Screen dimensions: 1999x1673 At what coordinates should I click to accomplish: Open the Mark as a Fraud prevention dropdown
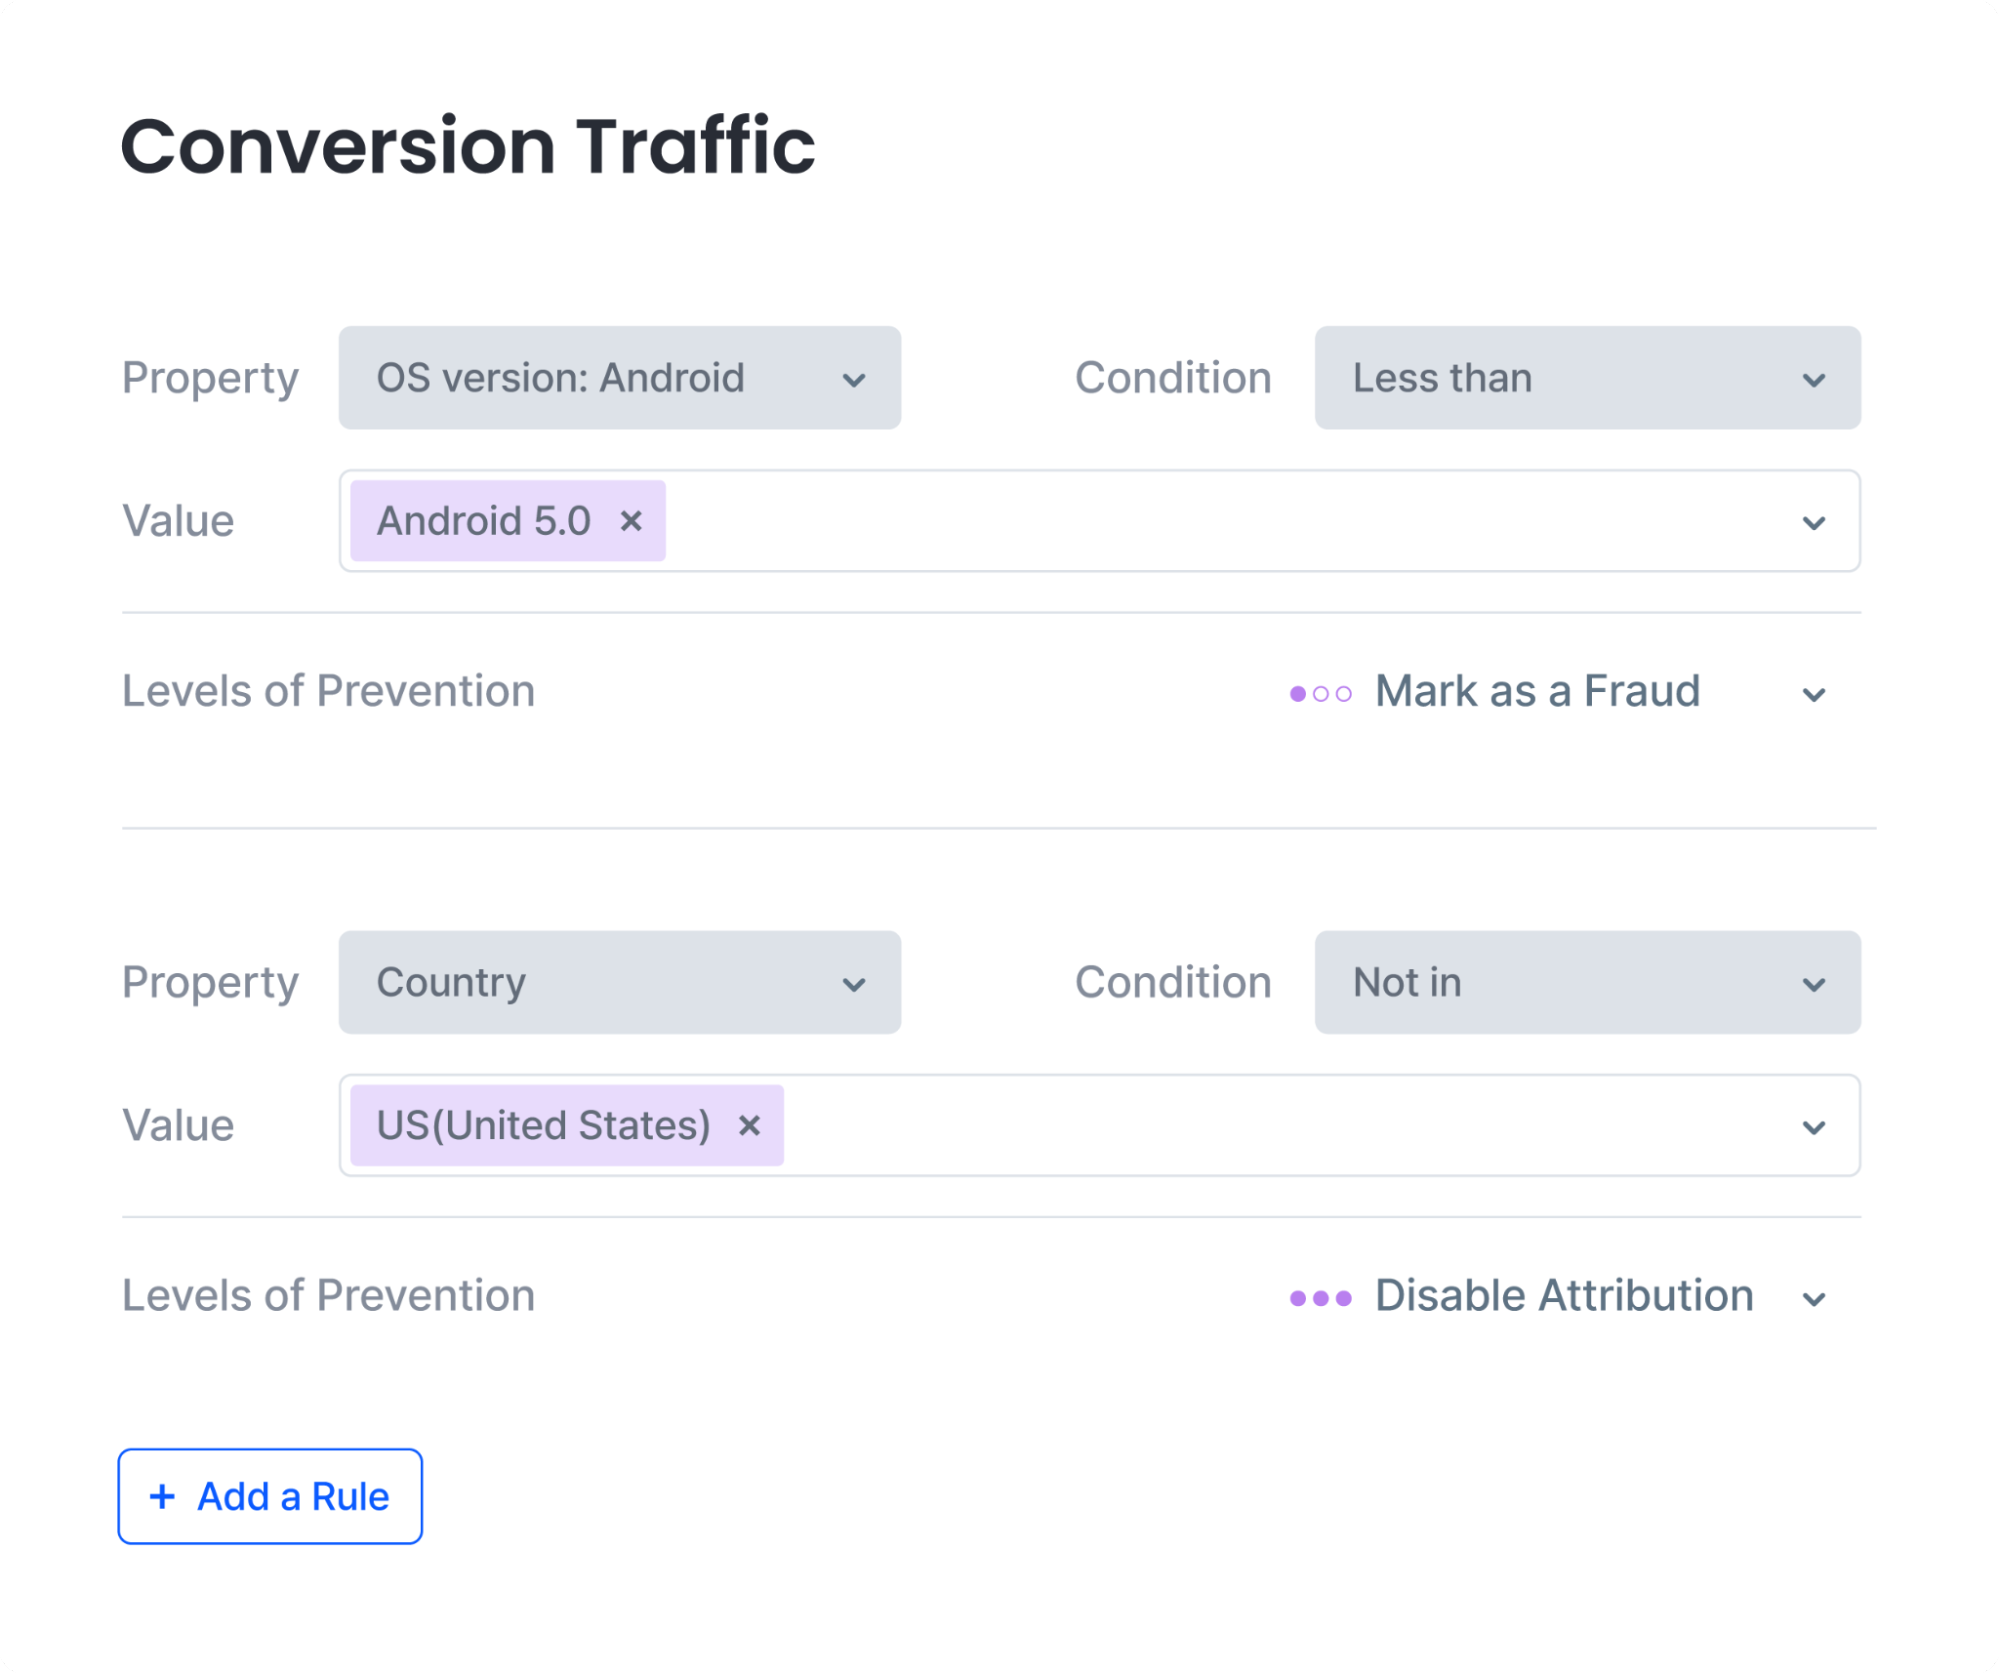click(1560, 692)
